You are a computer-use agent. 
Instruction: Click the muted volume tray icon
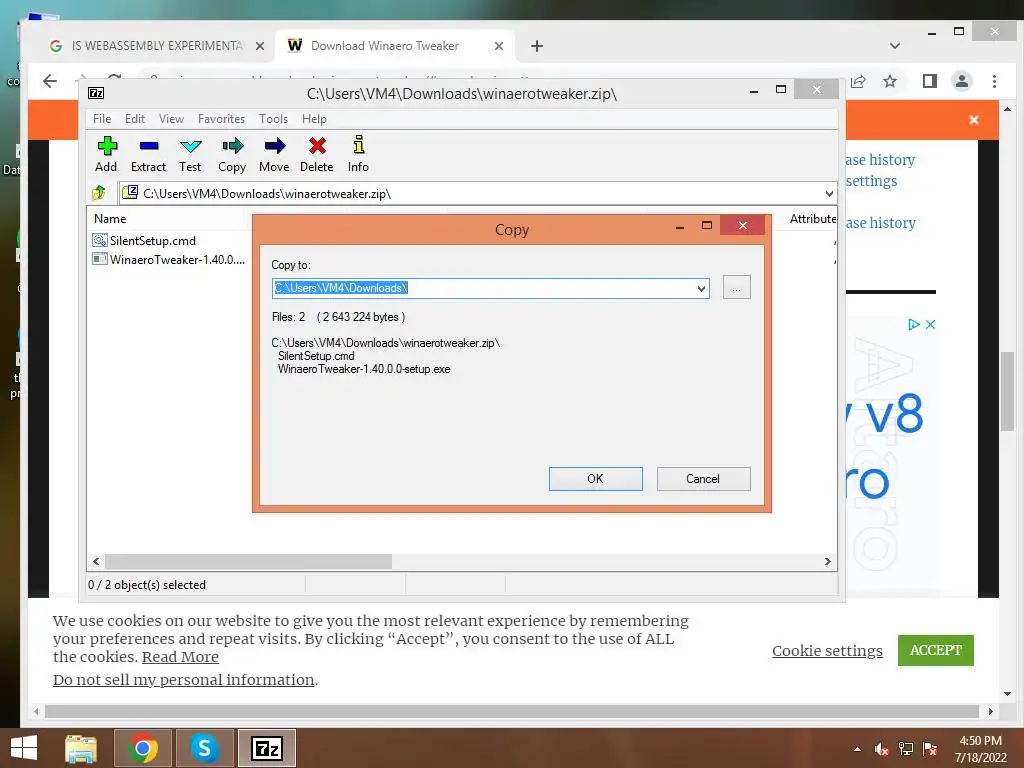[x=881, y=749]
